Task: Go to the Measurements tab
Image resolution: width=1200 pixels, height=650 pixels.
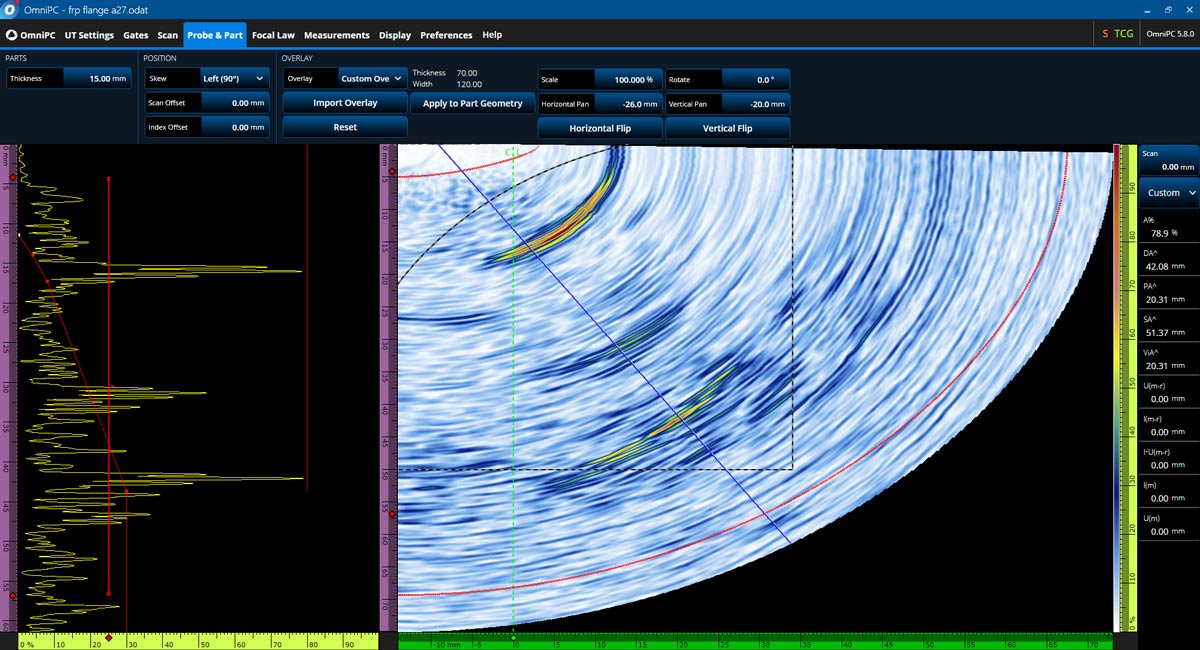Action: [336, 35]
